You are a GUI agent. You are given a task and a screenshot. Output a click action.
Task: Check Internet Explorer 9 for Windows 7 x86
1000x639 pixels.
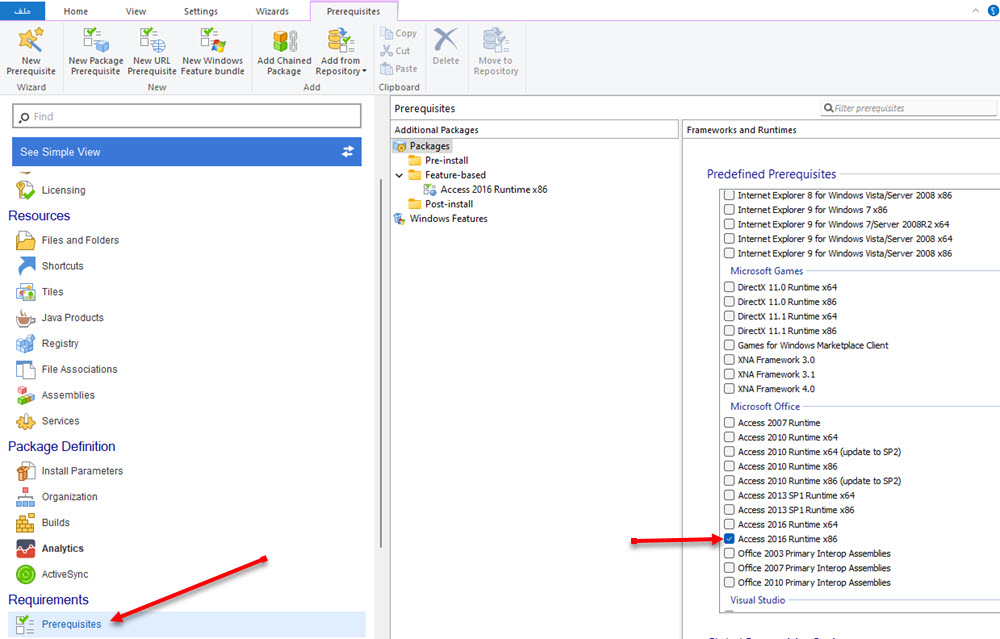729,209
